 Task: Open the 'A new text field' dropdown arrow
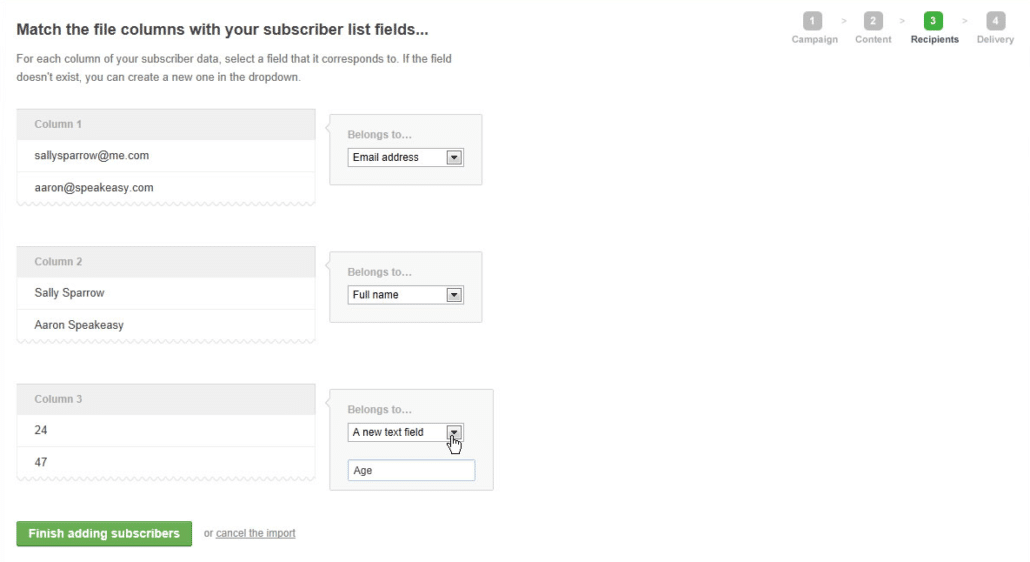454,432
